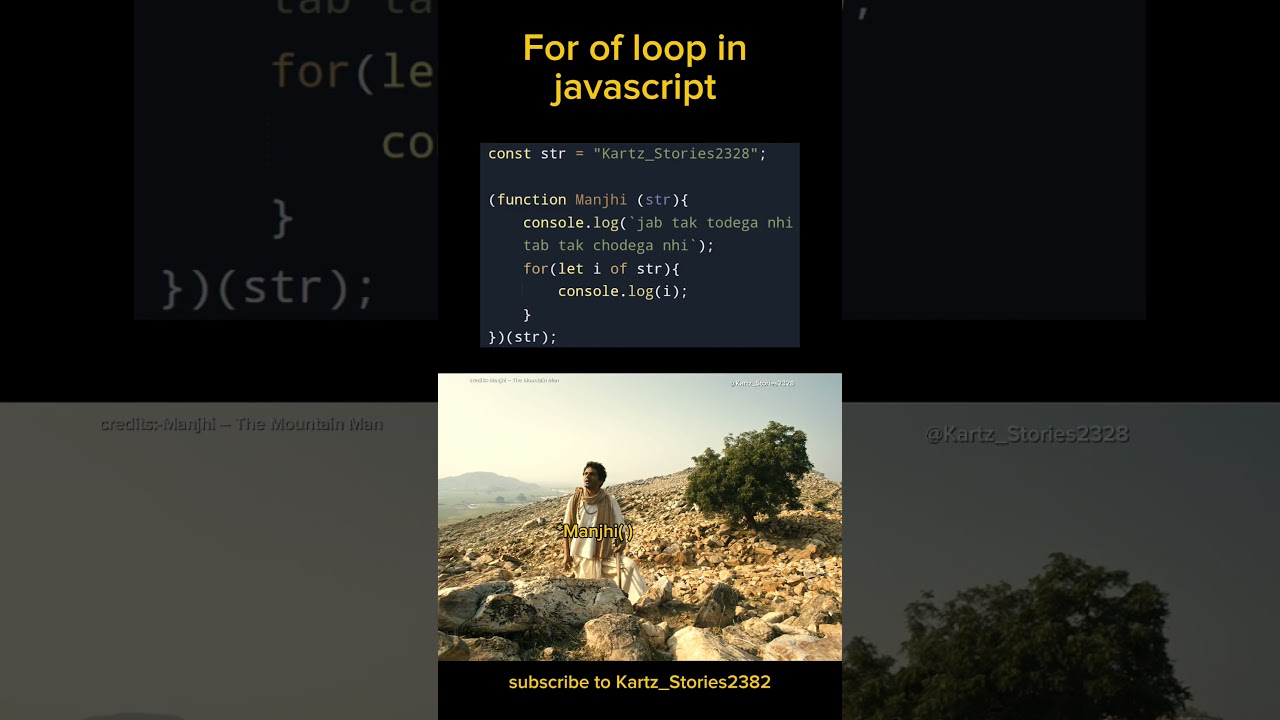Click the title "For of loop in javascript"
This screenshot has width=1280, height=720.
coord(635,67)
